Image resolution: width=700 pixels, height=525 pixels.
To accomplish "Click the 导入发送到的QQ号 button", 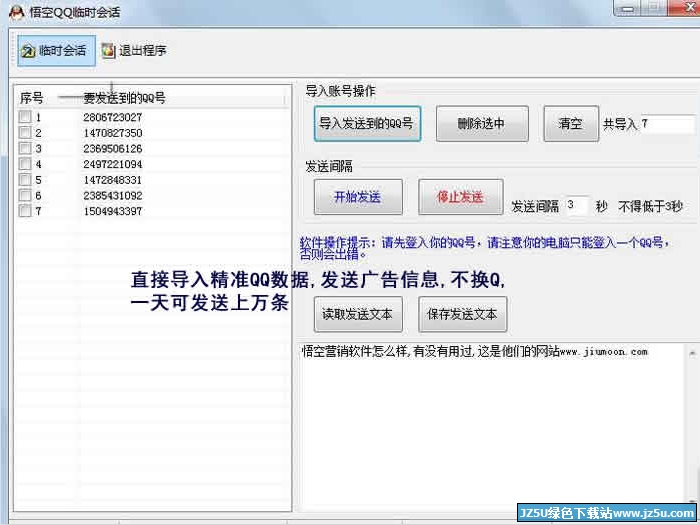I will point(367,124).
